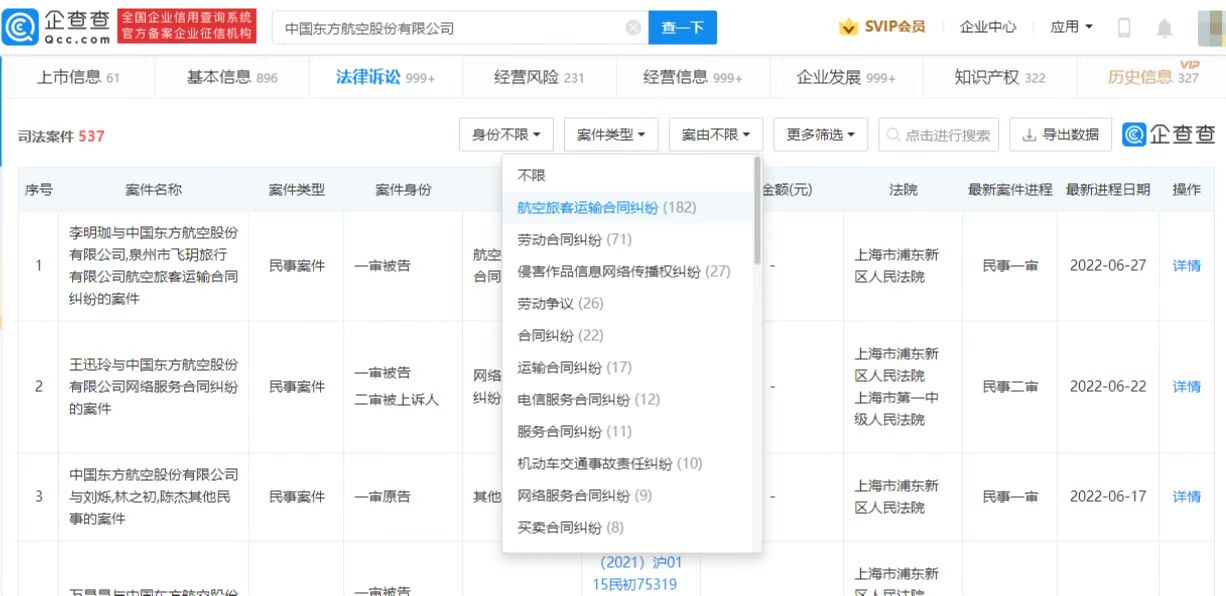This screenshot has height=596, width=1226.
Task: Click the Qcc.com logo
Action: [58, 27]
